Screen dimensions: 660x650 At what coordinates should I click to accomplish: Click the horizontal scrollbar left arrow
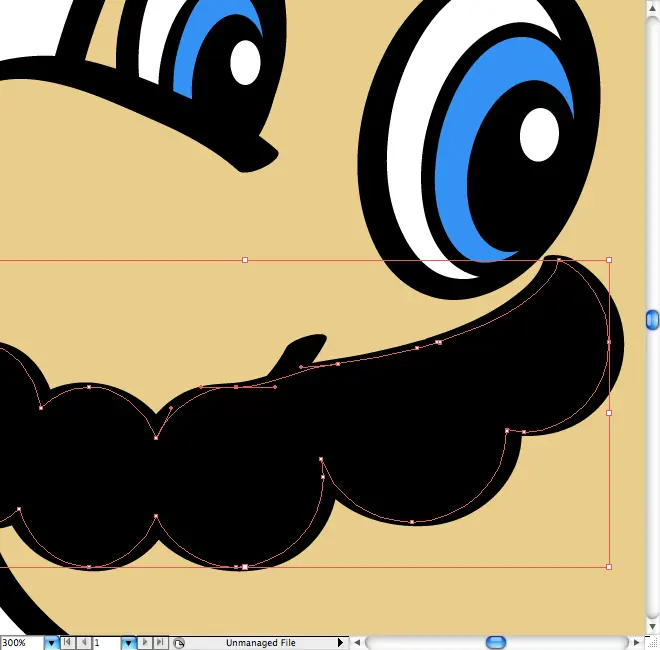(x=357, y=643)
